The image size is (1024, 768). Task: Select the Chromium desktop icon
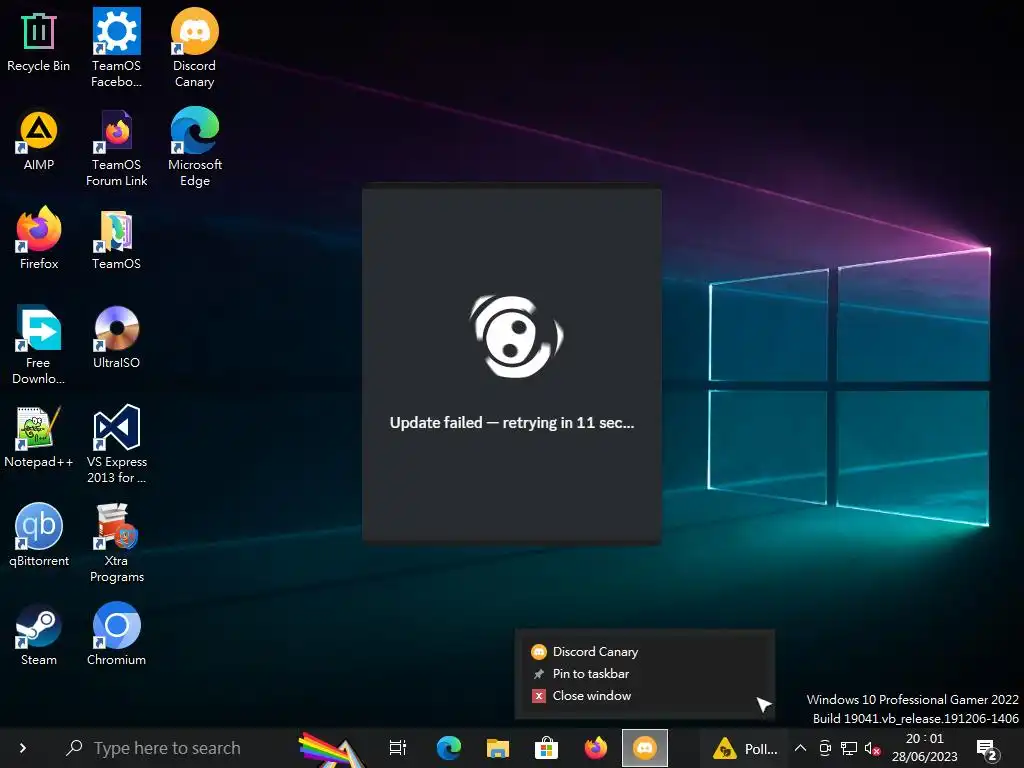tap(116, 635)
